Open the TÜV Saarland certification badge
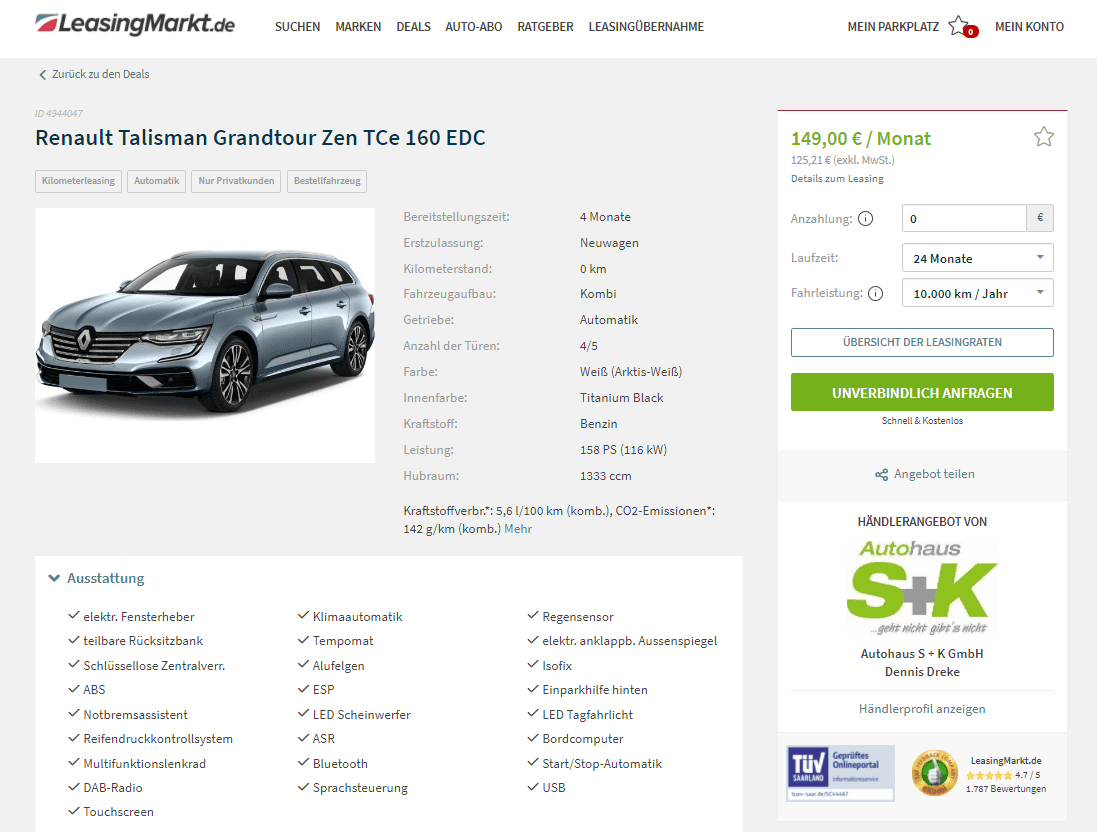 click(x=840, y=773)
